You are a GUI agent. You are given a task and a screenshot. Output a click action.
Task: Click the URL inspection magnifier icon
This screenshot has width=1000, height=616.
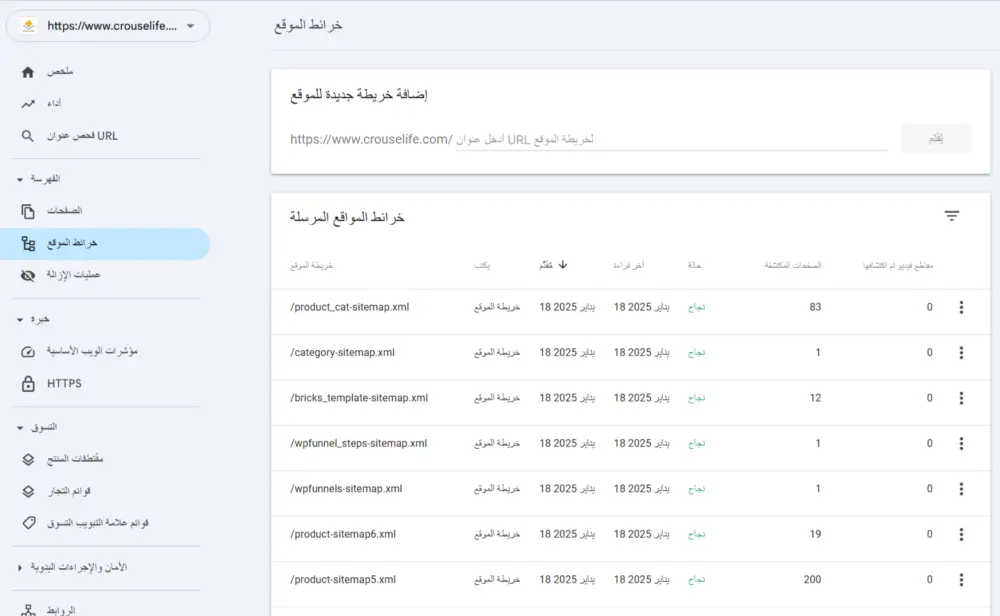coord(26,135)
